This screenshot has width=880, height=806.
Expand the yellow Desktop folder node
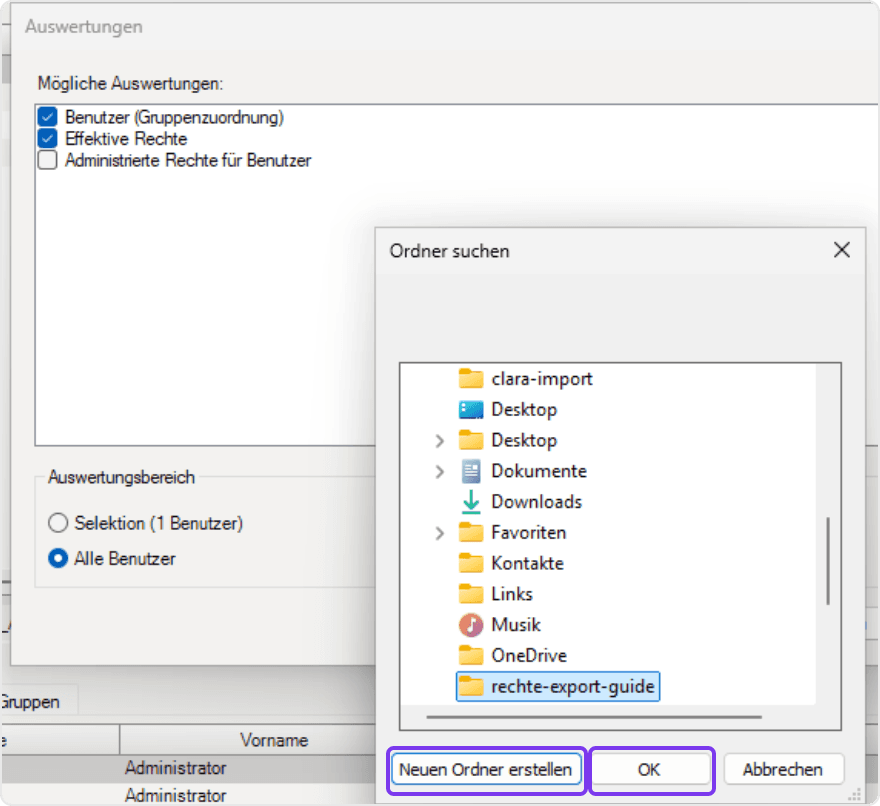pyautogui.click(x=439, y=441)
